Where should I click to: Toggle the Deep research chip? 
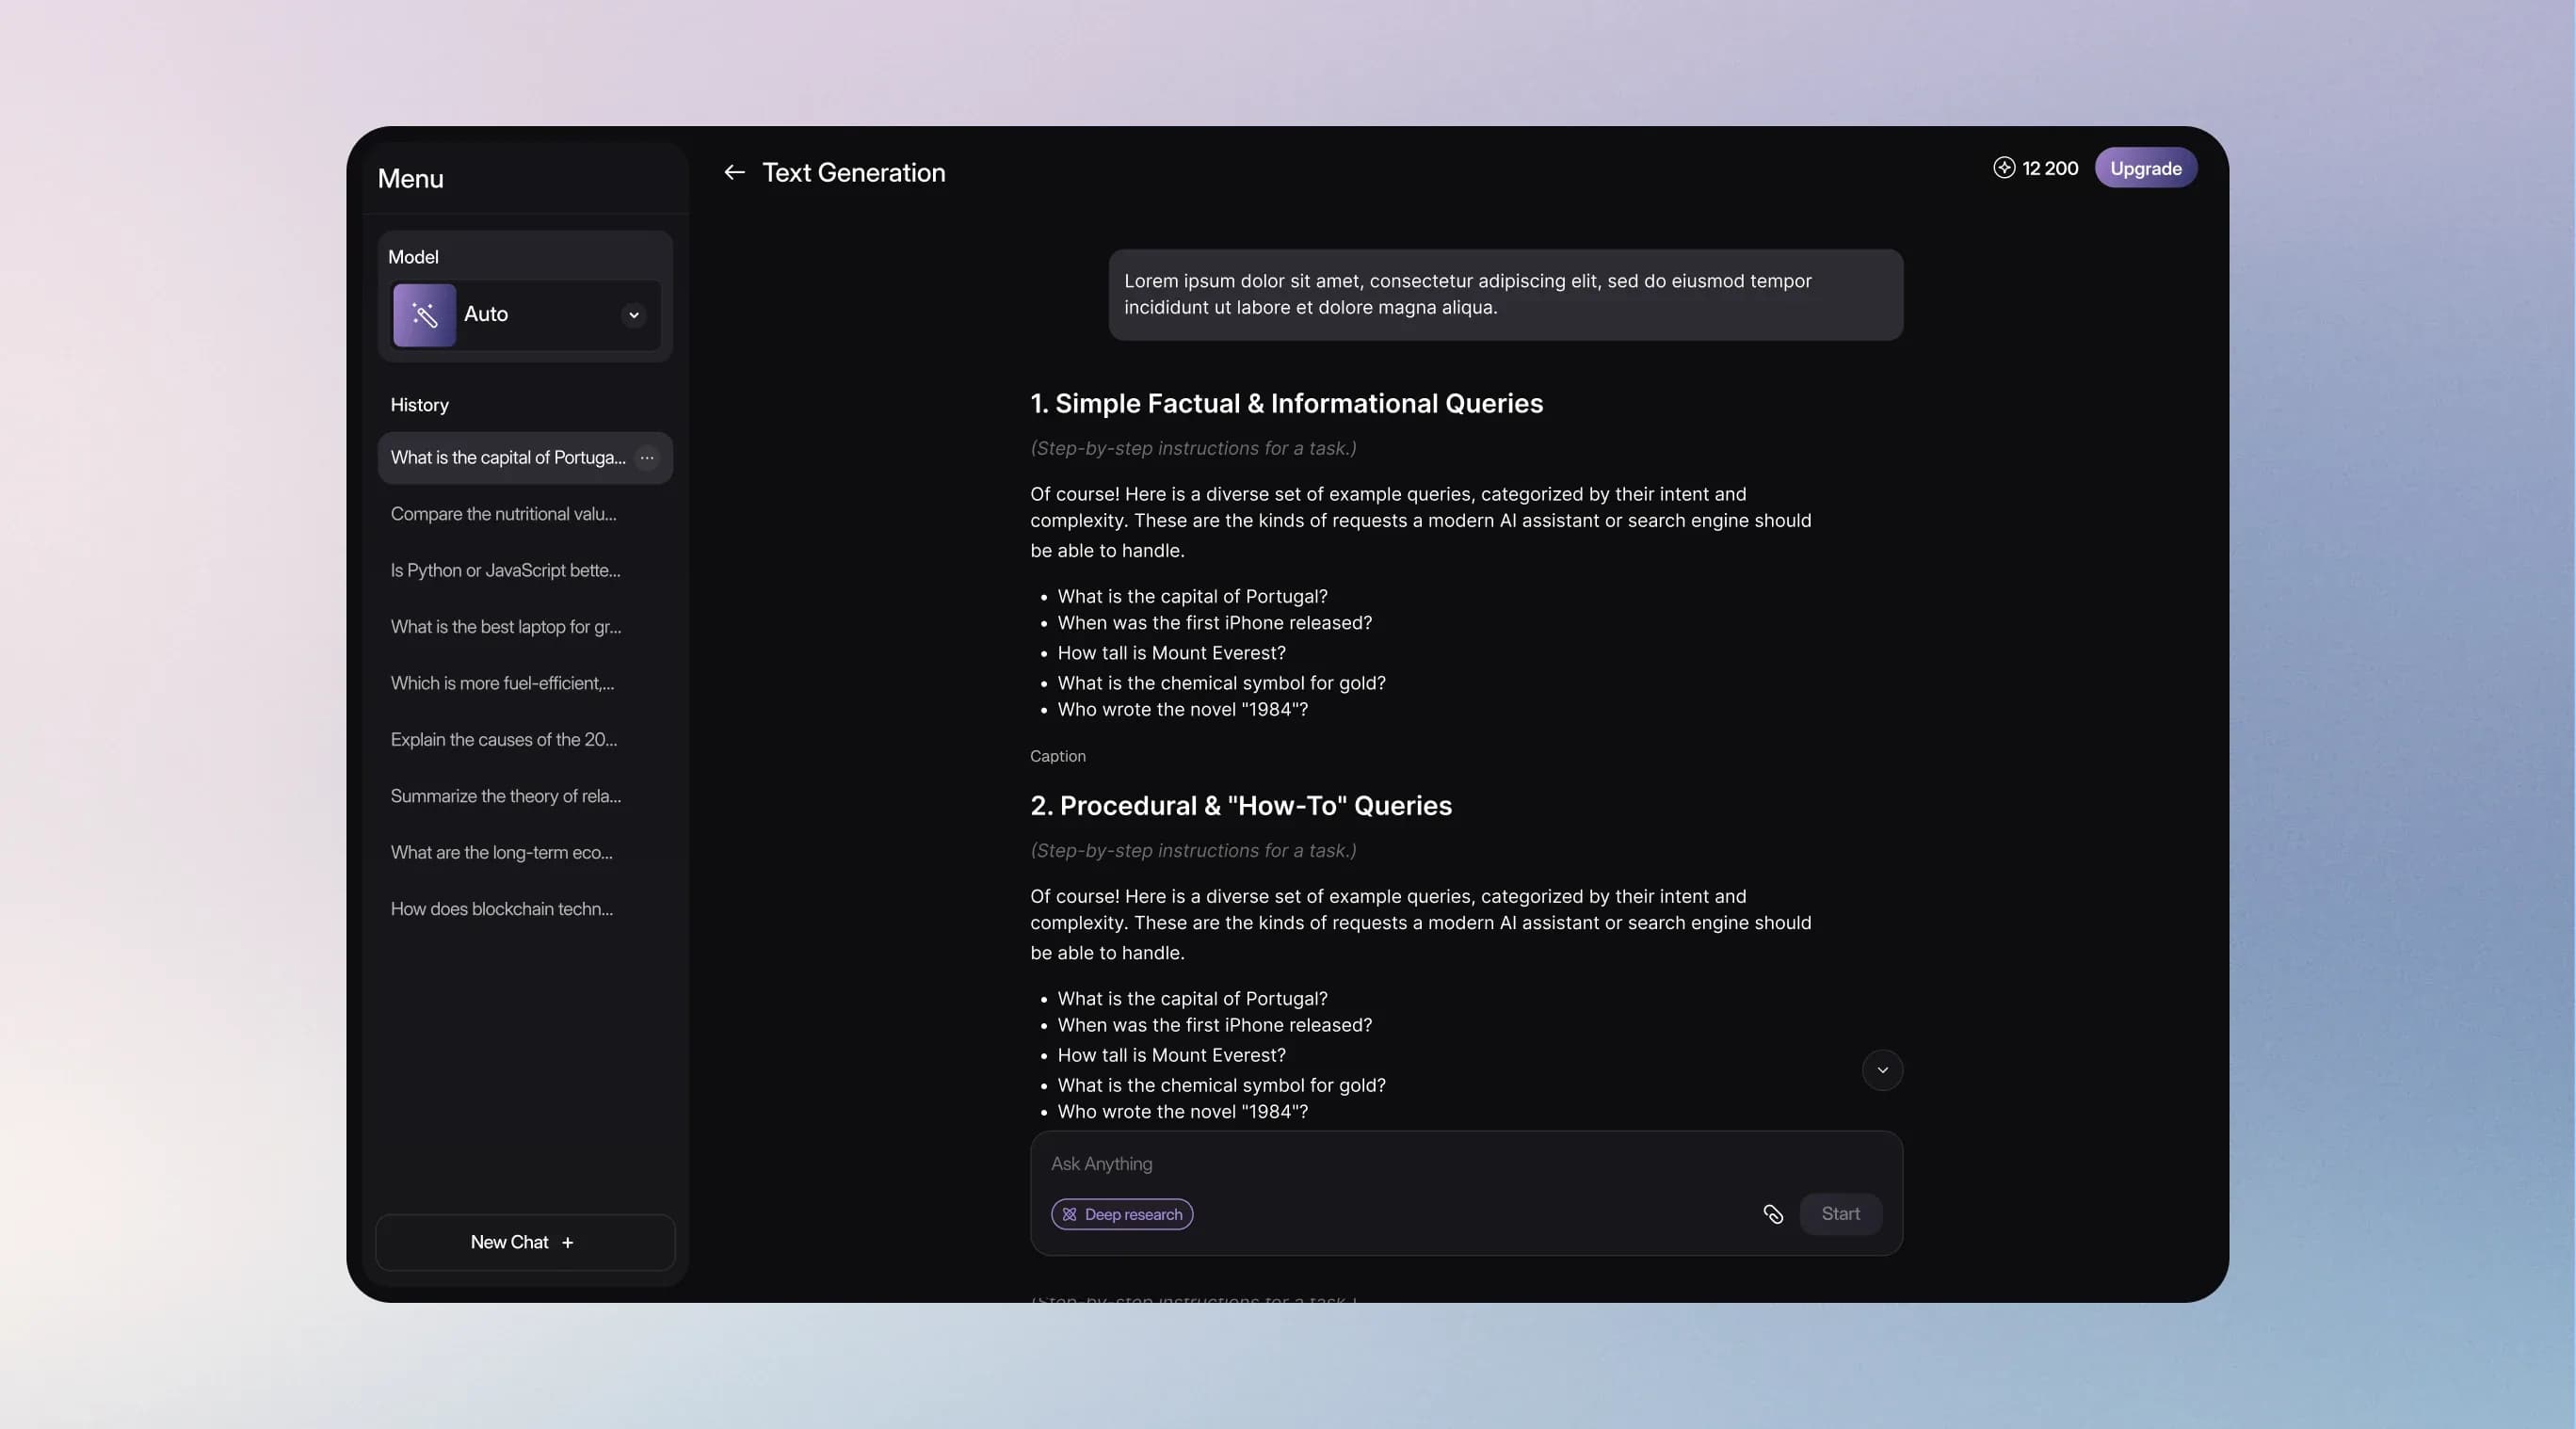pos(1122,1214)
